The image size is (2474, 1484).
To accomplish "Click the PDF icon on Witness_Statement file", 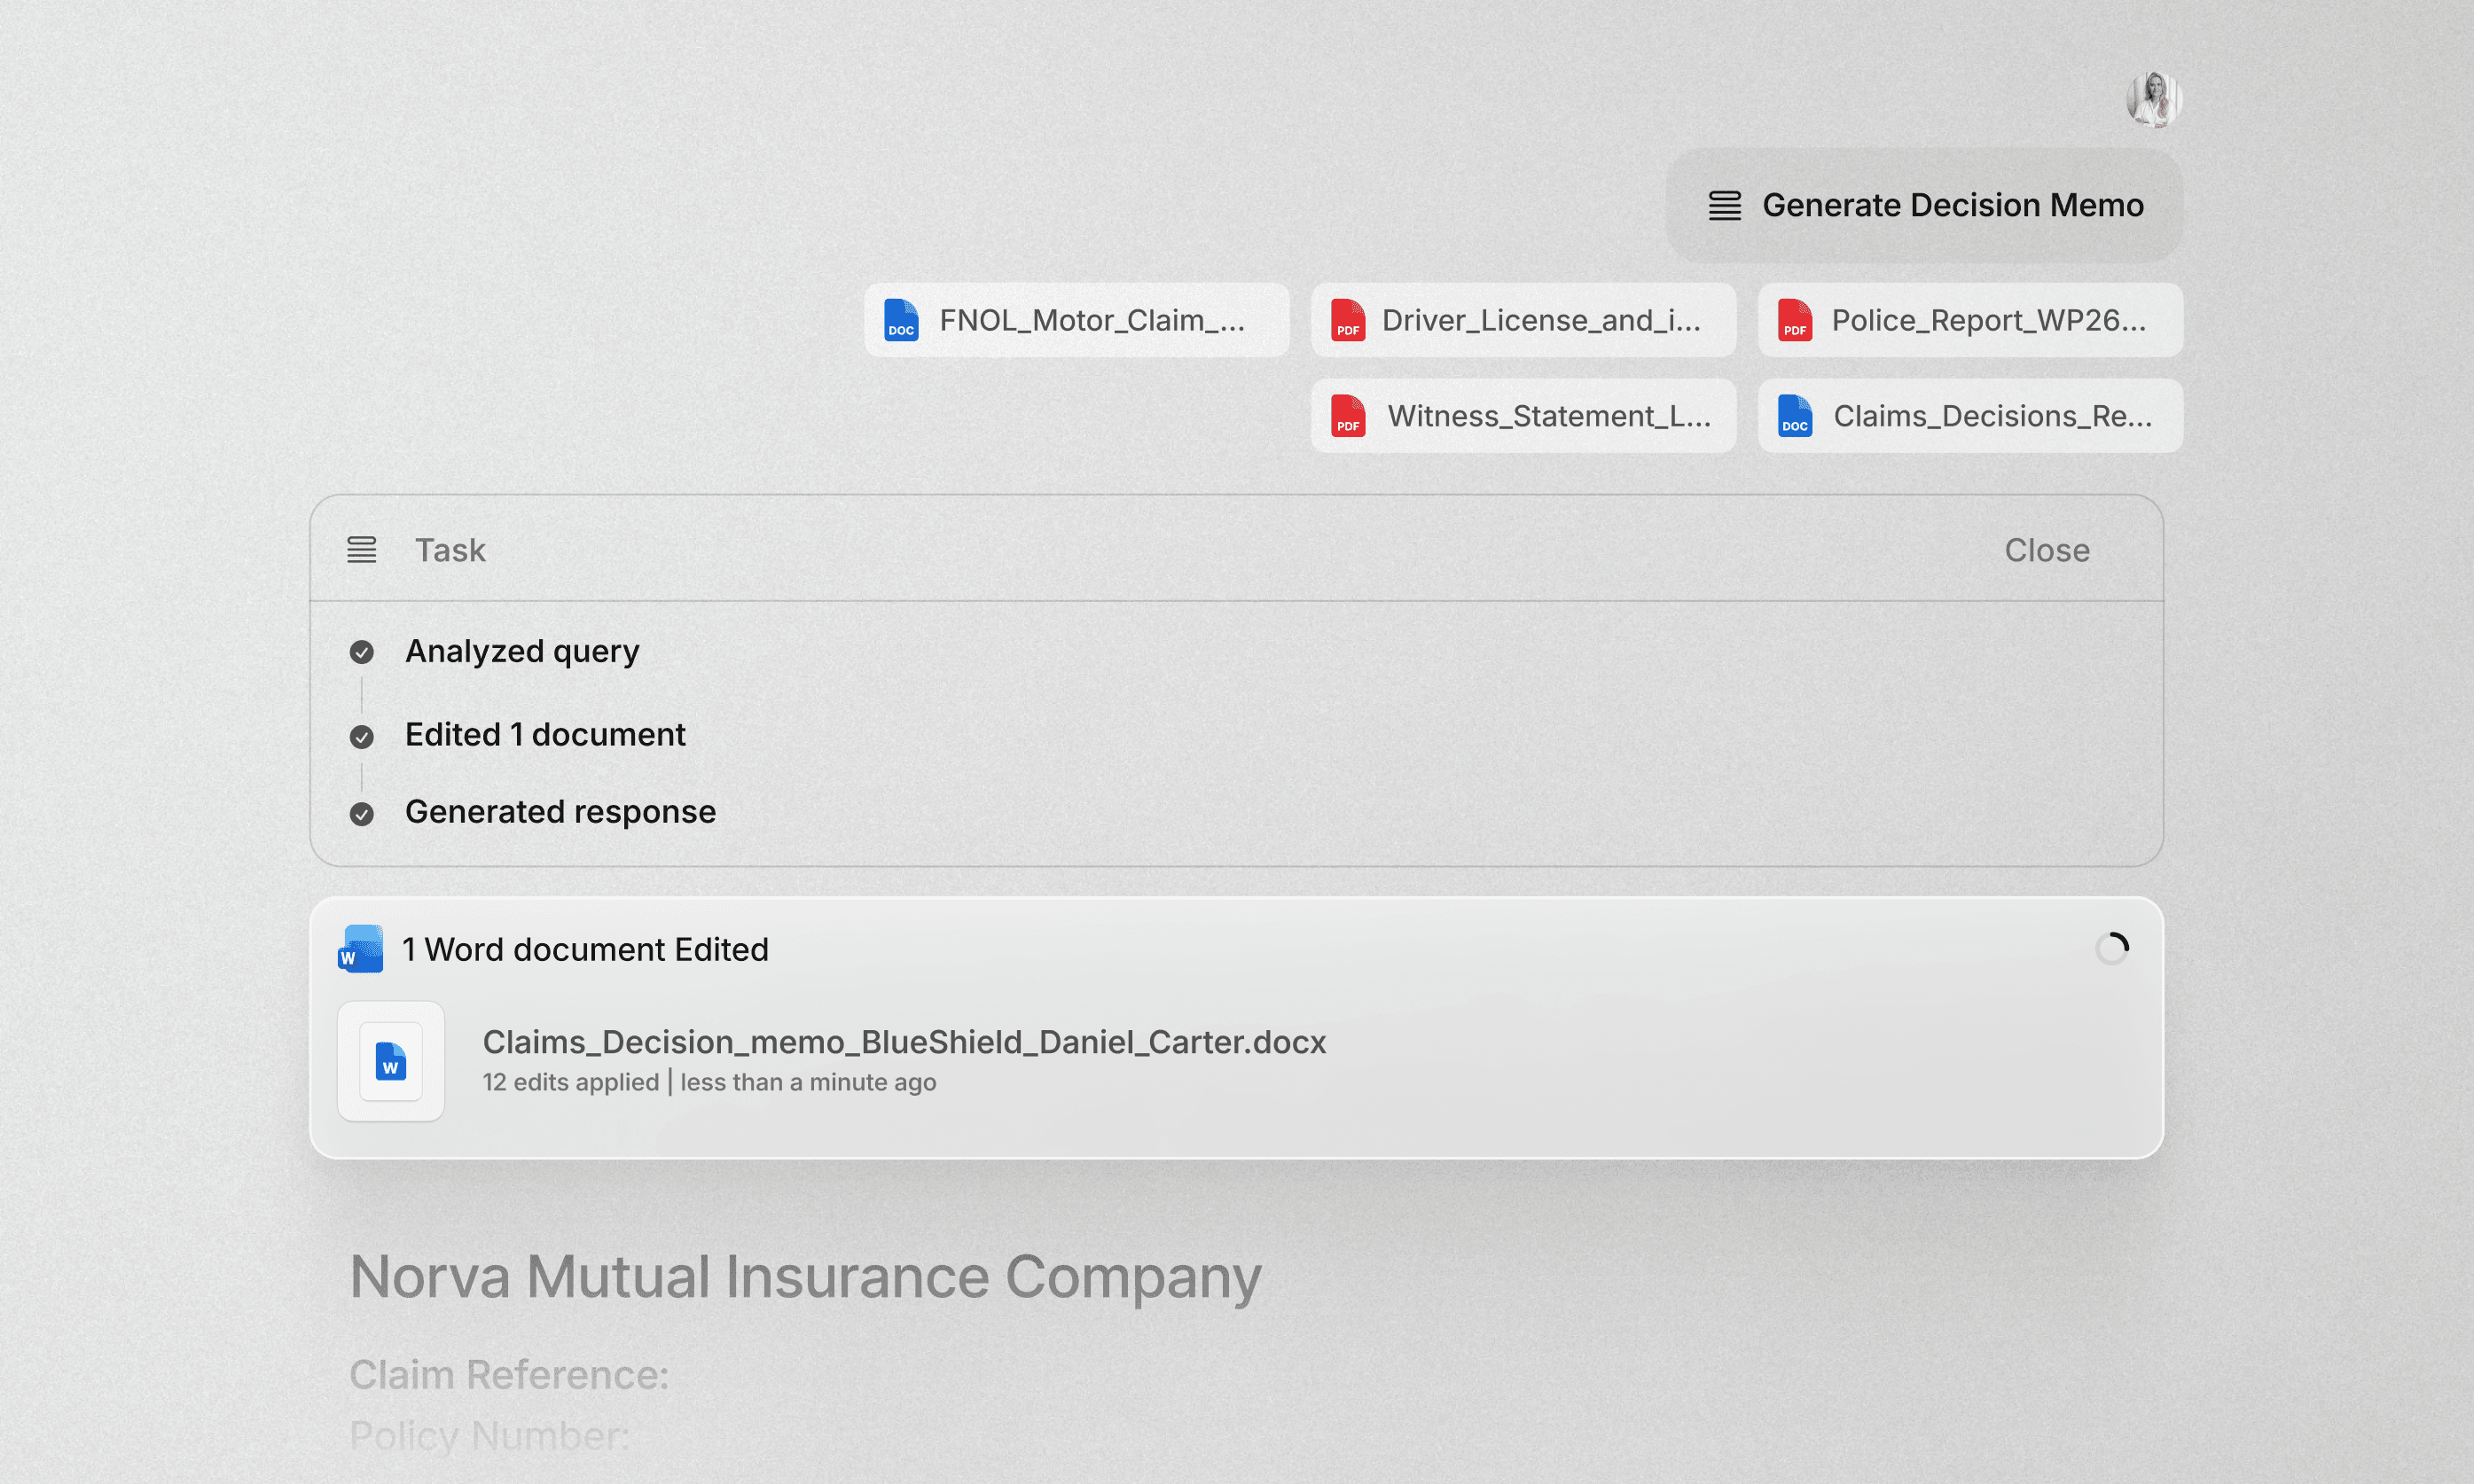I will click(1347, 416).
